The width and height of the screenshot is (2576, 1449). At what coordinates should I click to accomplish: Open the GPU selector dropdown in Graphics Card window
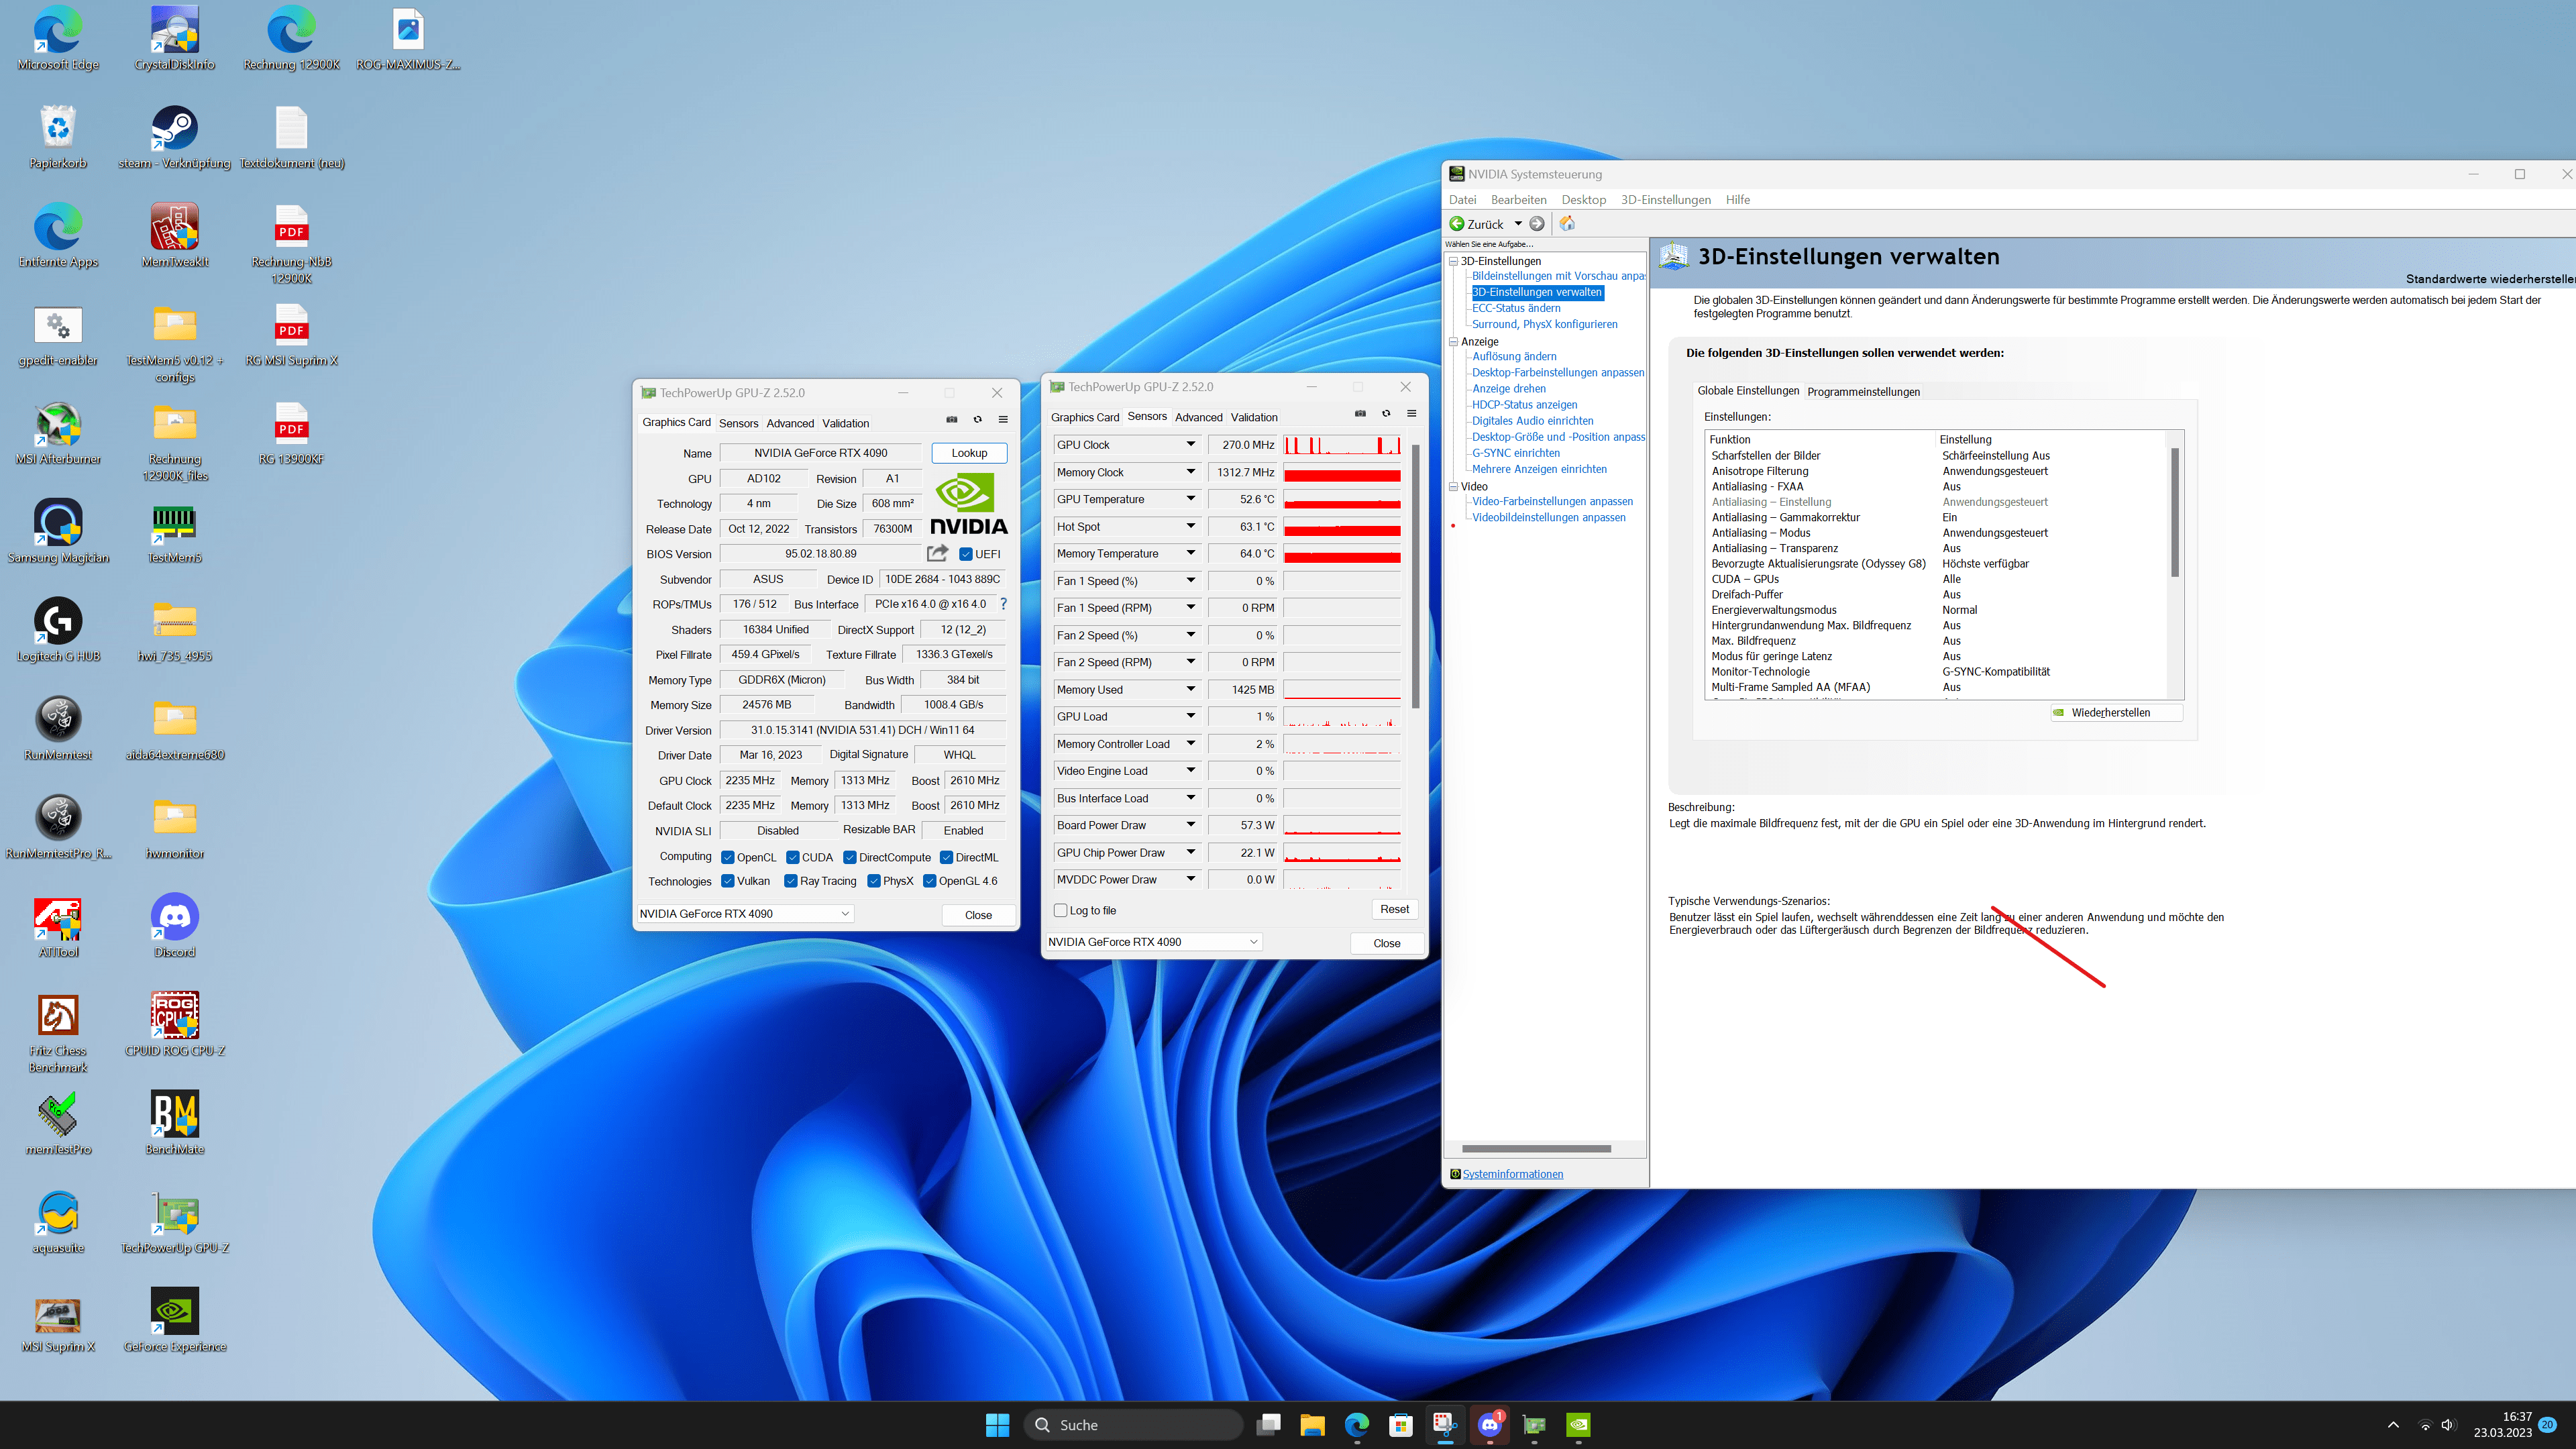tap(745, 914)
